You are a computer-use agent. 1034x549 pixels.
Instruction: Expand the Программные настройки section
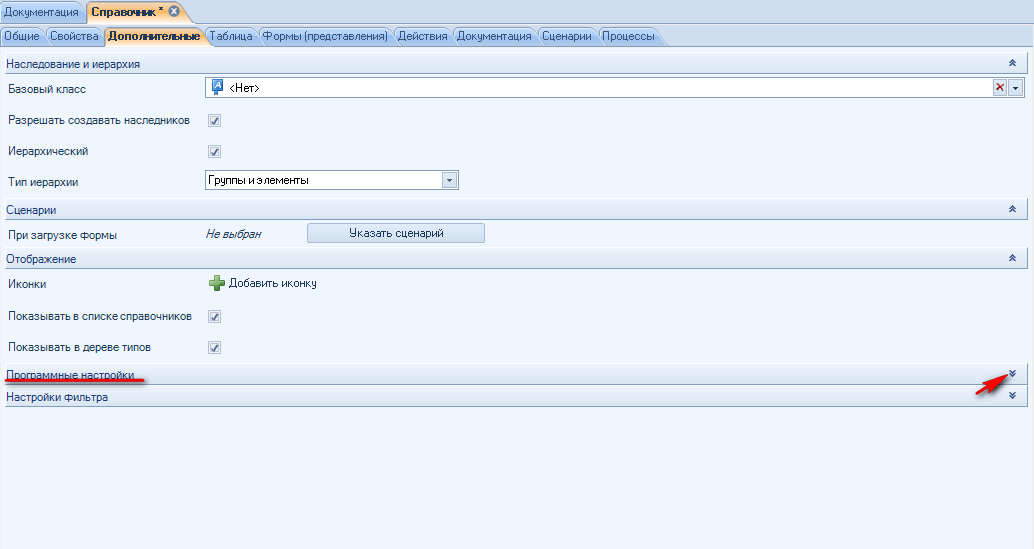click(x=1012, y=374)
